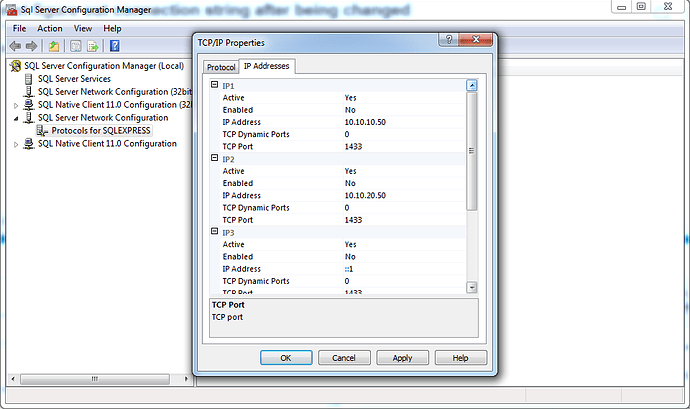Collapse the SQL Server Network Configuration node
Viewport: 690px width, 409px height.
click(x=16, y=118)
